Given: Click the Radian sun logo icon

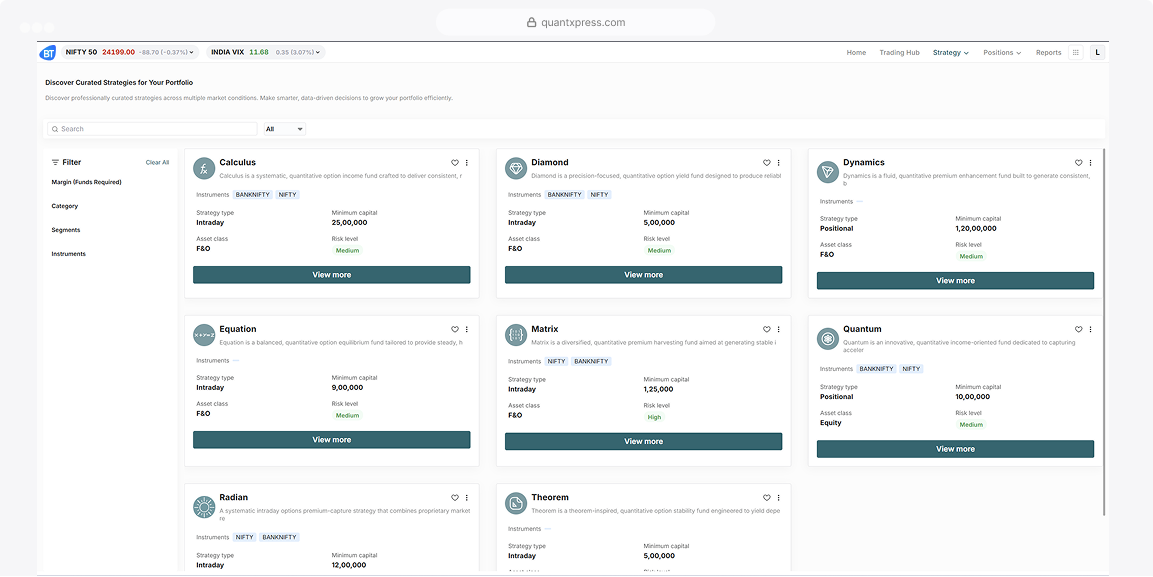Looking at the screenshot, I should (x=204, y=506).
